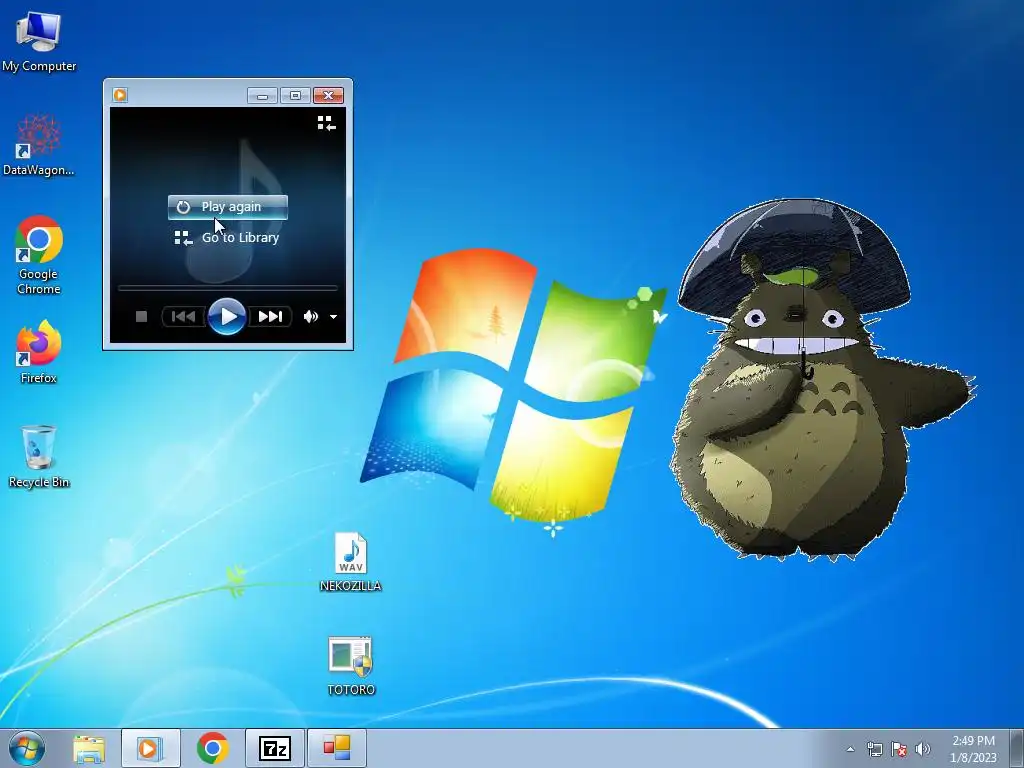The width and height of the screenshot is (1024, 768).
Task: Maximize the media player window
Action: [x=295, y=96]
